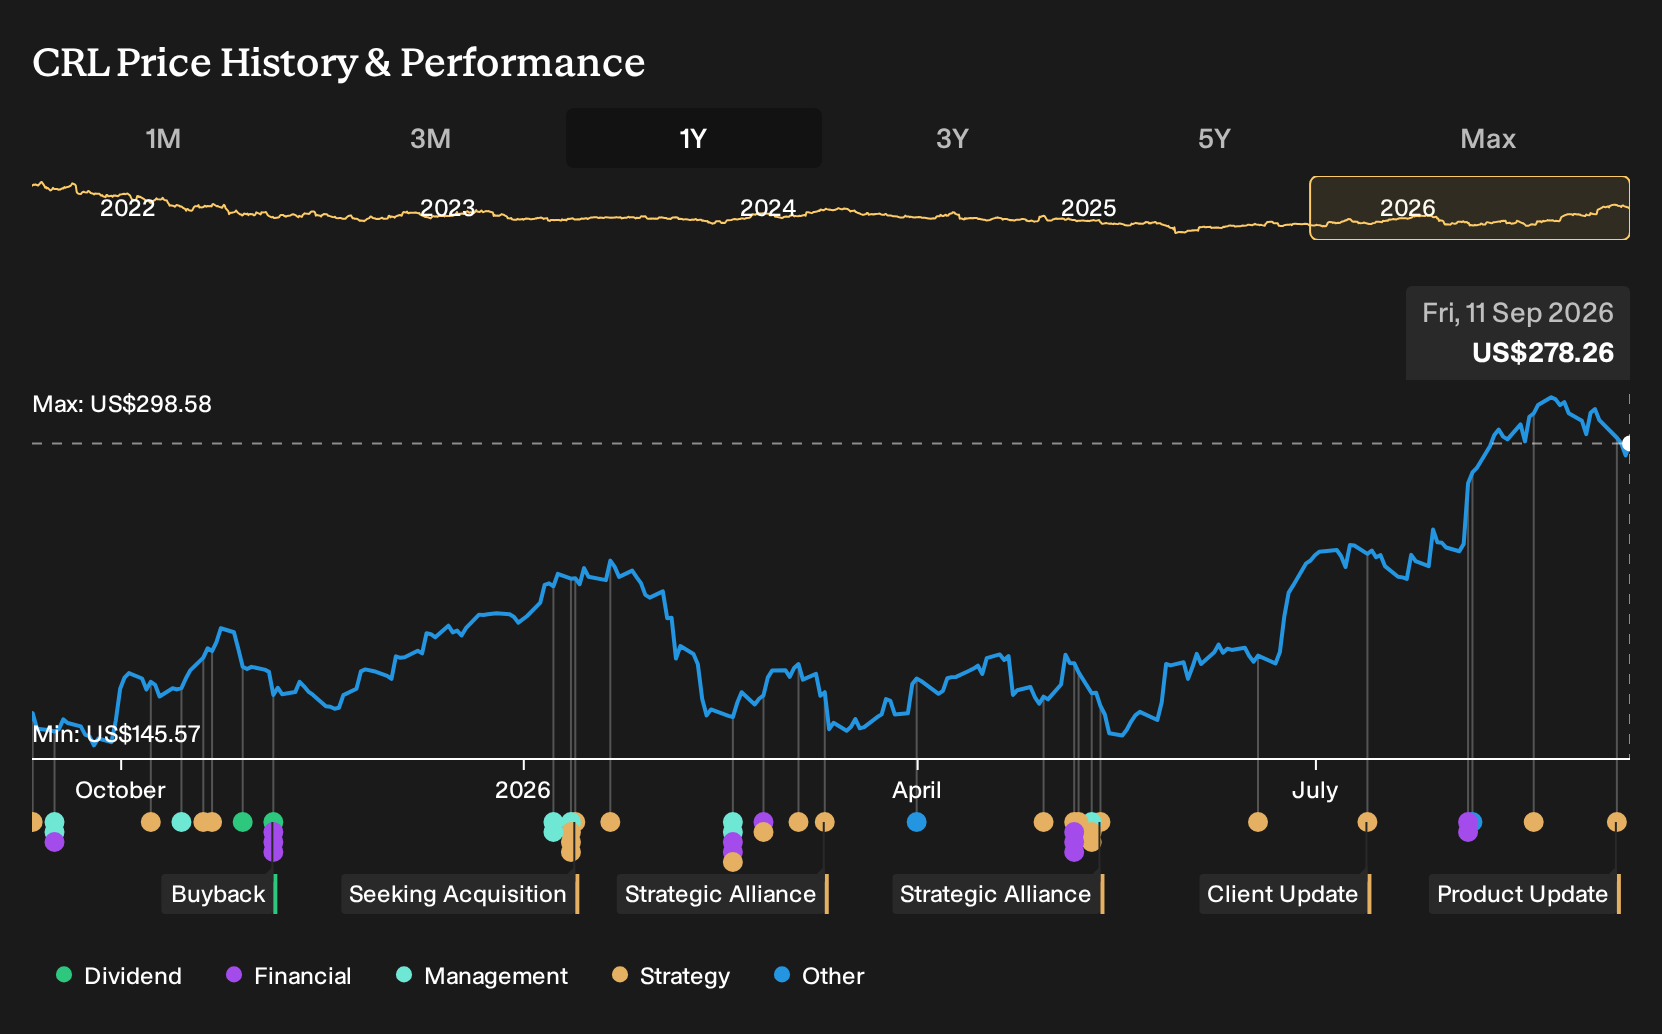Image resolution: width=1662 pixels, height=1034 pixels.
Task: Select the Strategy marker linked to Product Update
Action: click(1616, 822)
